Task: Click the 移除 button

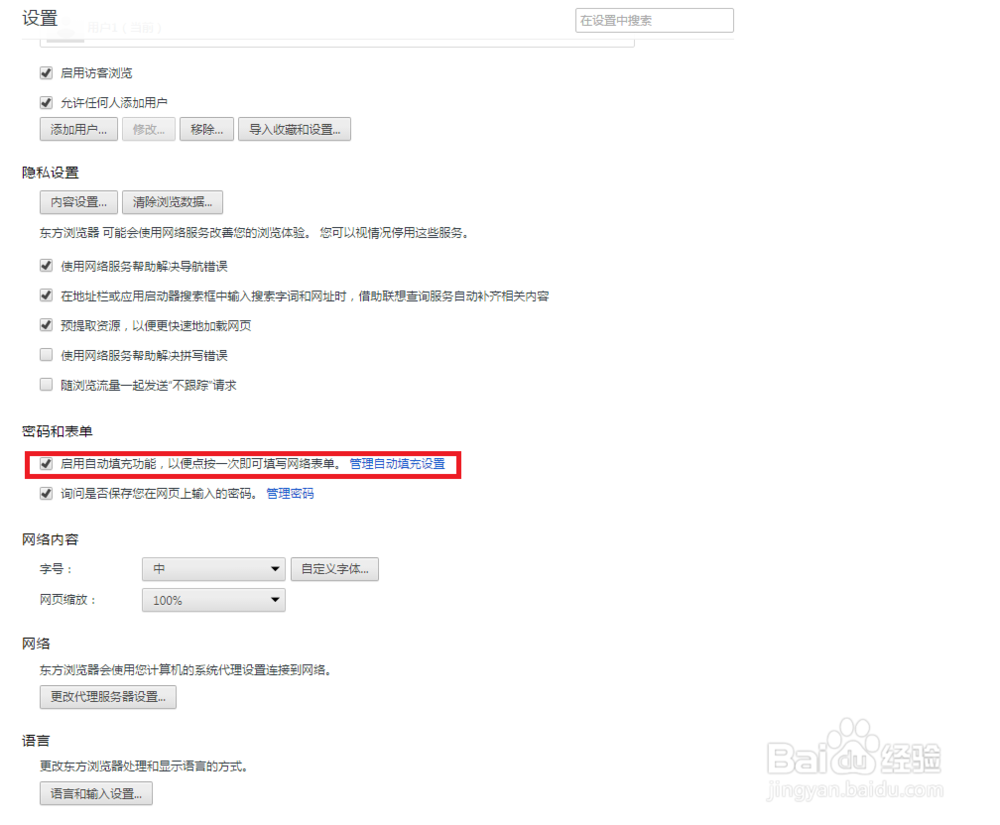Action: point(206,129)
